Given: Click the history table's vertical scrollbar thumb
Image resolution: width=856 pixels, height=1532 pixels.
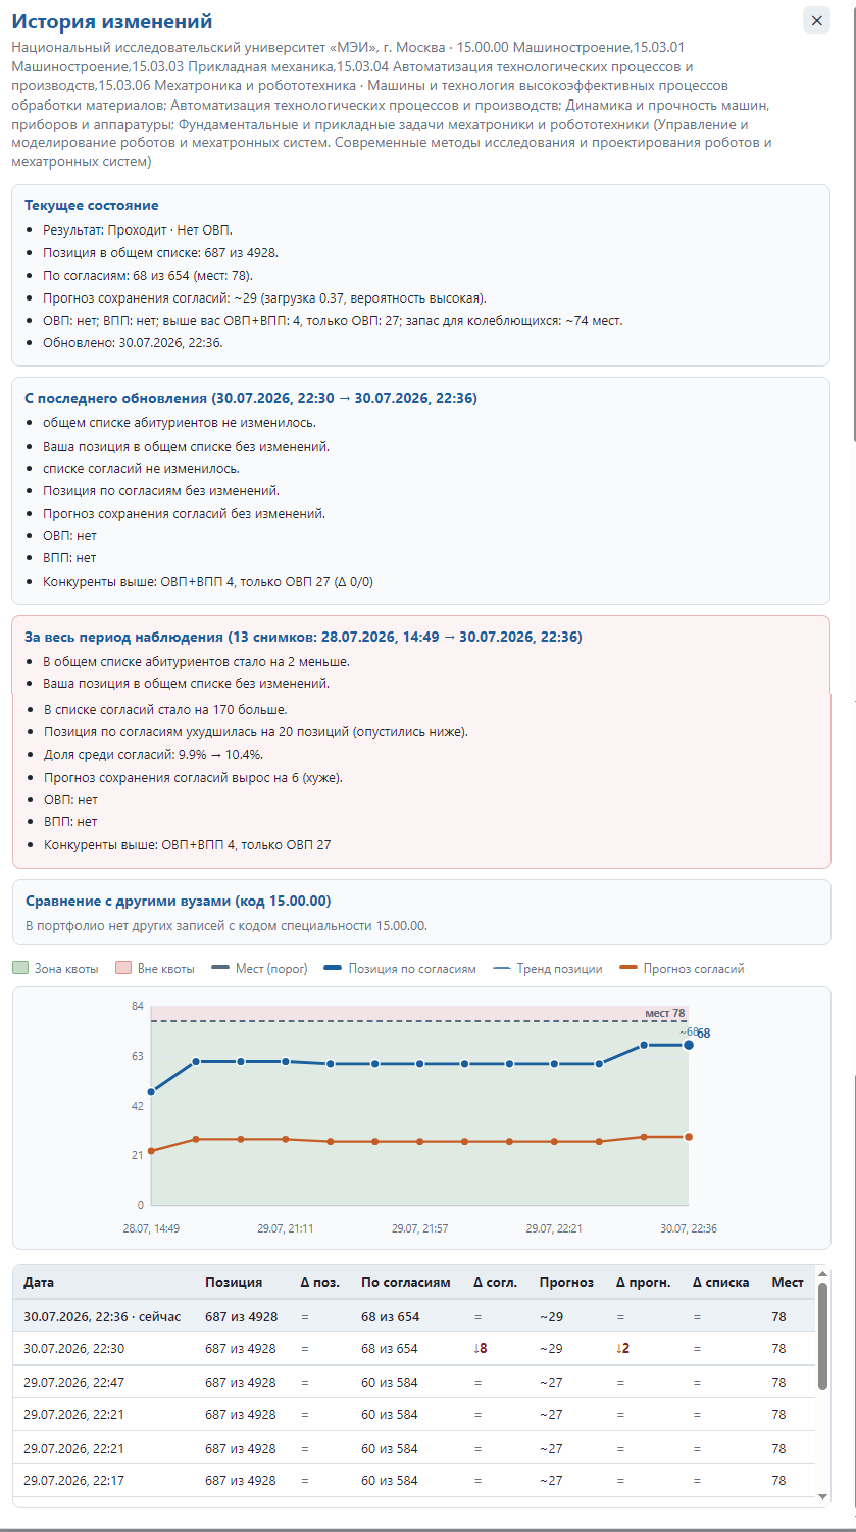Looking at the screenshot, I should pyautogui.click(x=823, y=1336).
